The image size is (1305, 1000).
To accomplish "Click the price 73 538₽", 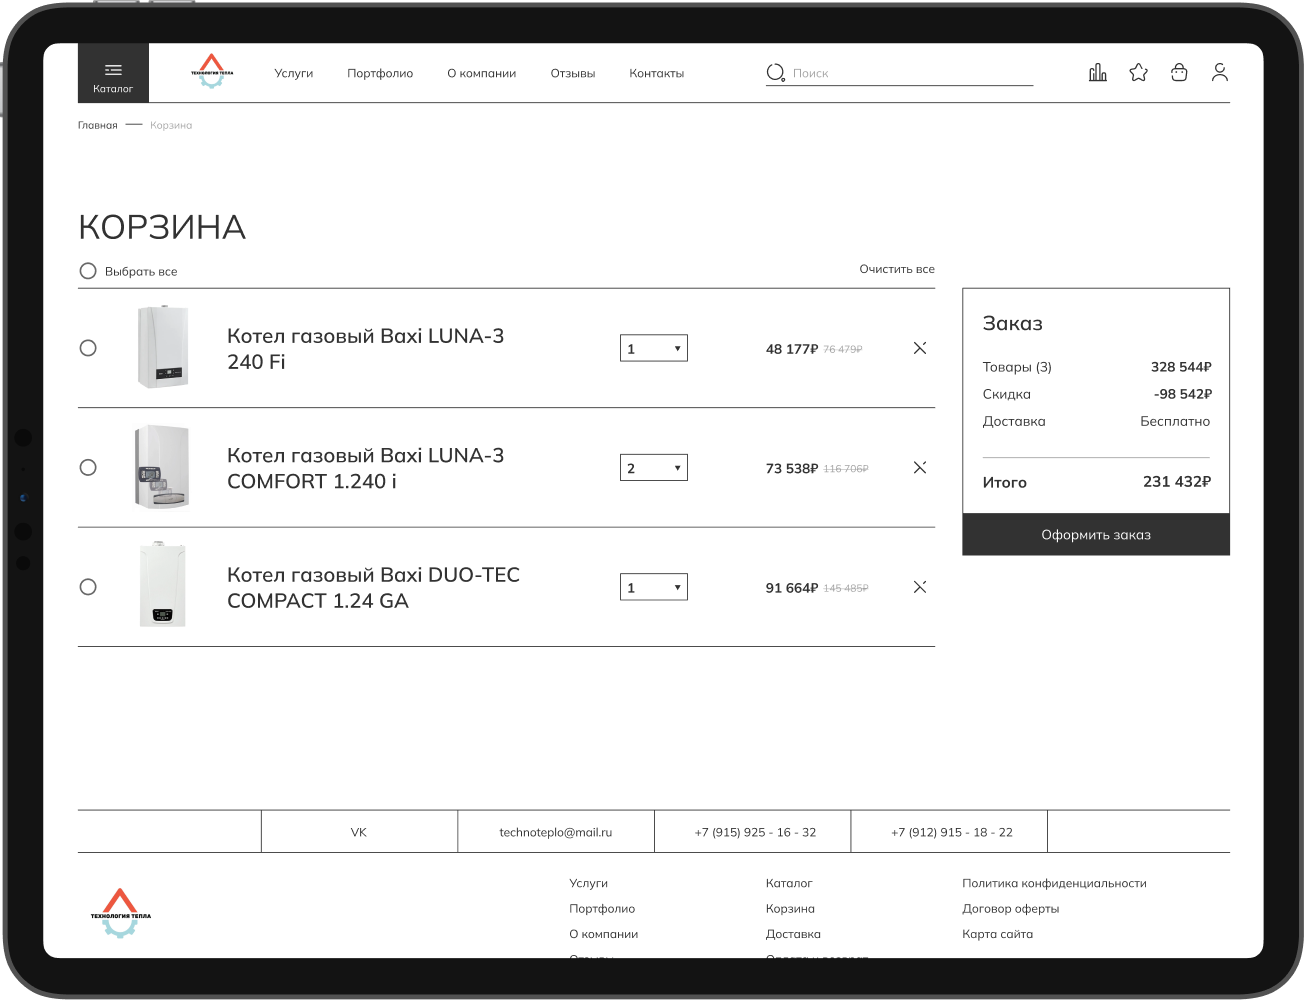I will pyautogui.click(x=792, y=468).
